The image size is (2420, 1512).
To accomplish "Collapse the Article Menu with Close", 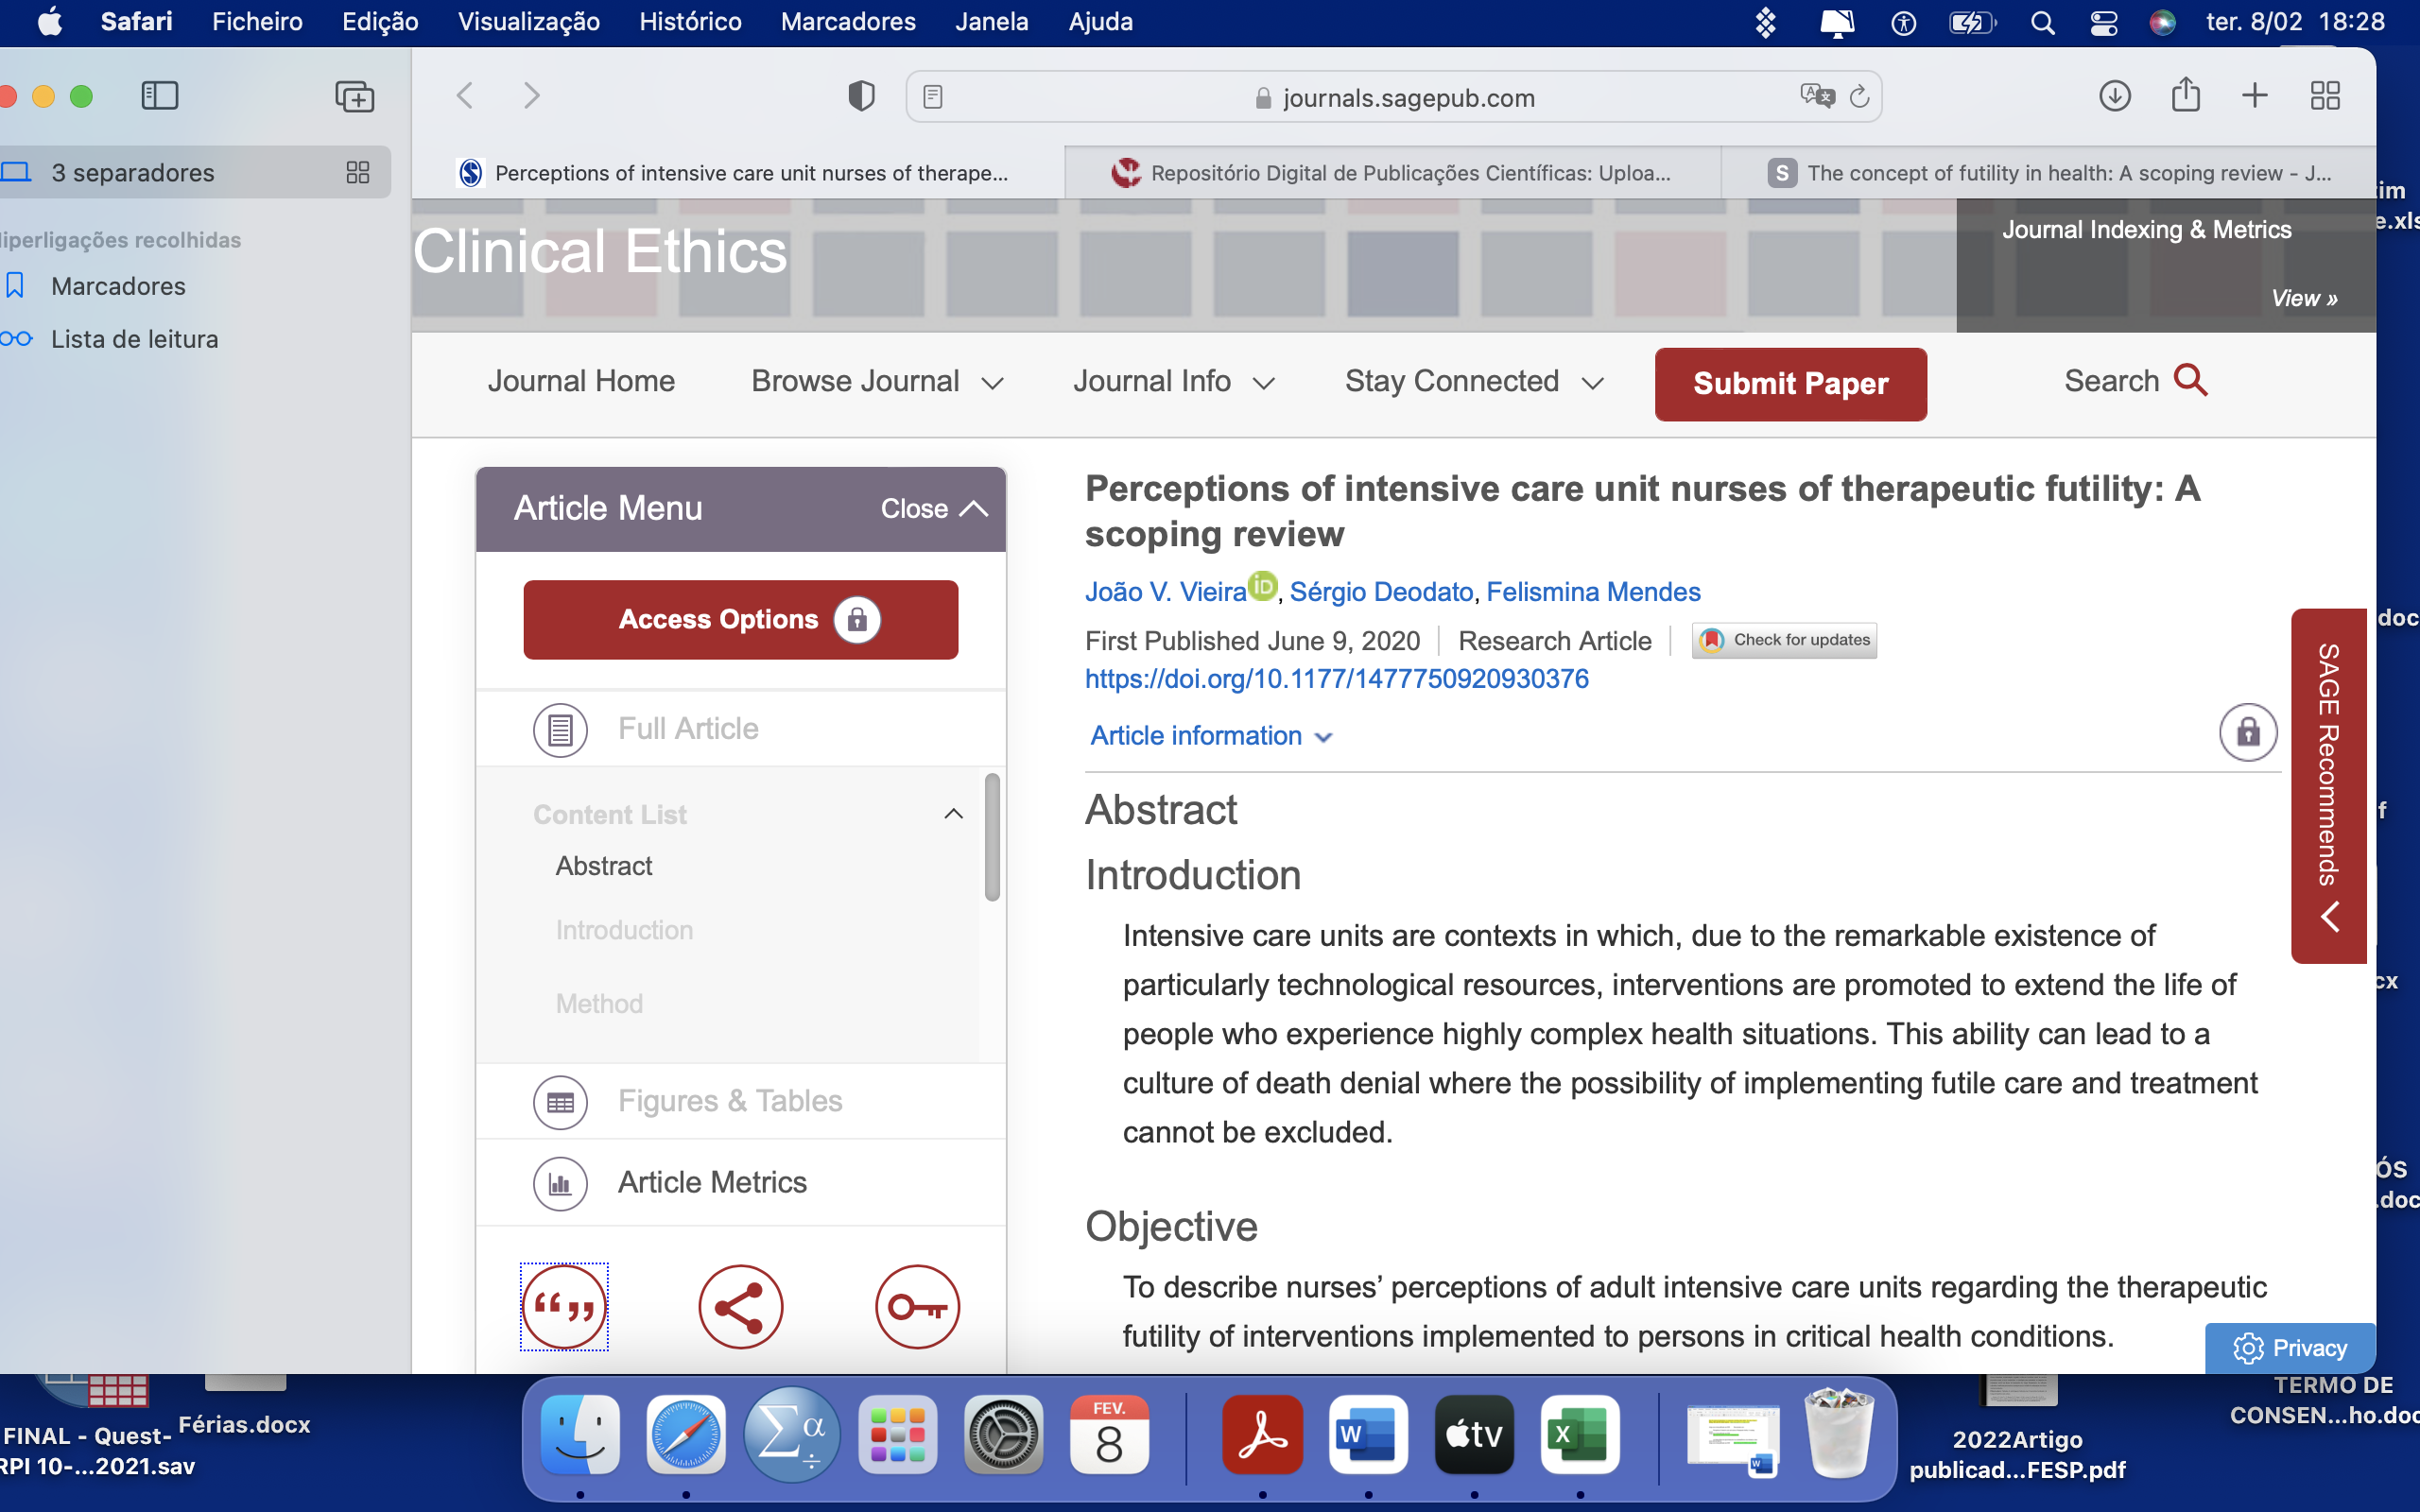I will pos(933,508).
